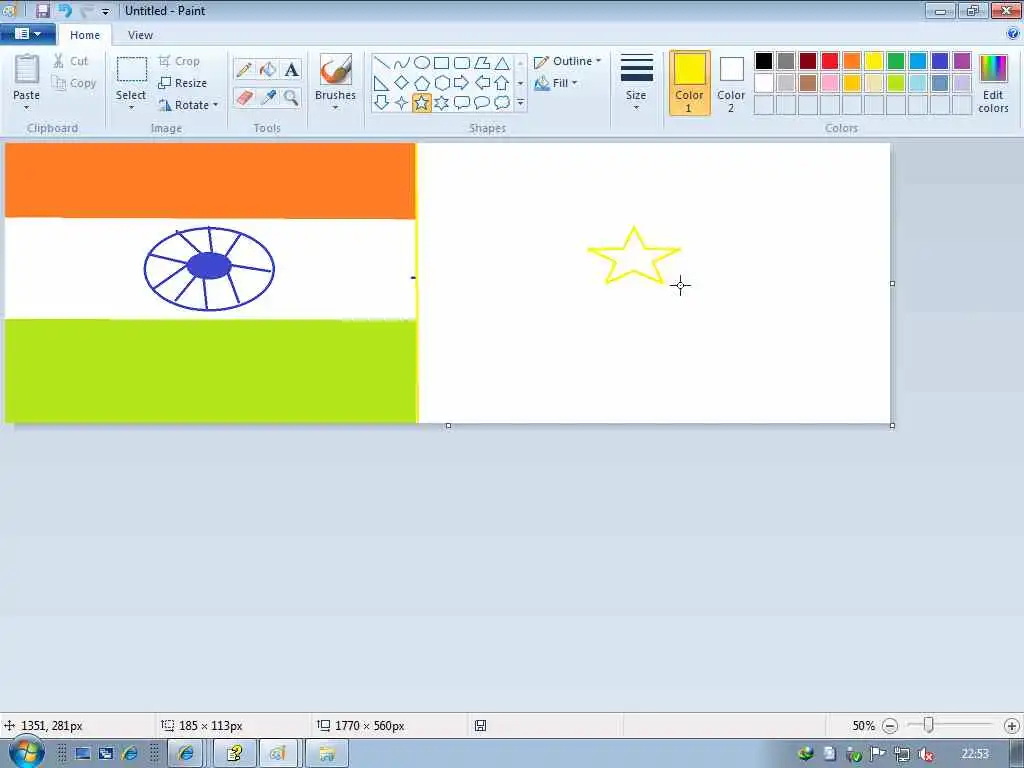Click the Resize button
The image size is (1024, 768).
[x=183, y=83]
